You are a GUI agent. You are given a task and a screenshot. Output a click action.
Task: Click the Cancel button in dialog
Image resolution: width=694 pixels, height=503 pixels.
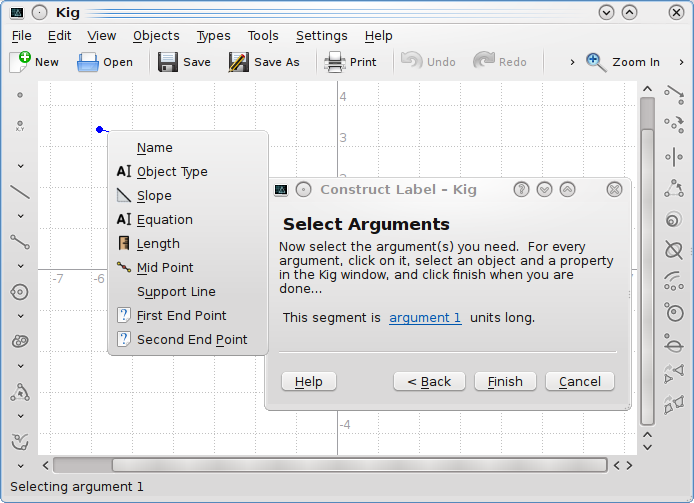[580, 382]
